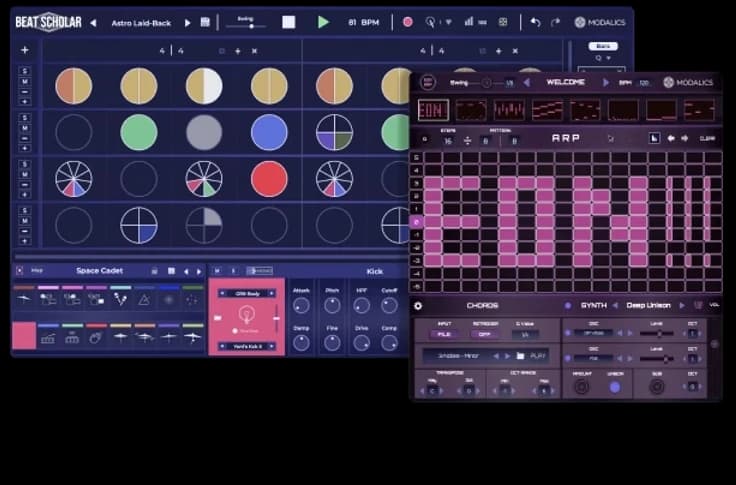The image size is (736, 485).
Task: Select previous synth preset before Deep Unison
Action: [615, 305]
